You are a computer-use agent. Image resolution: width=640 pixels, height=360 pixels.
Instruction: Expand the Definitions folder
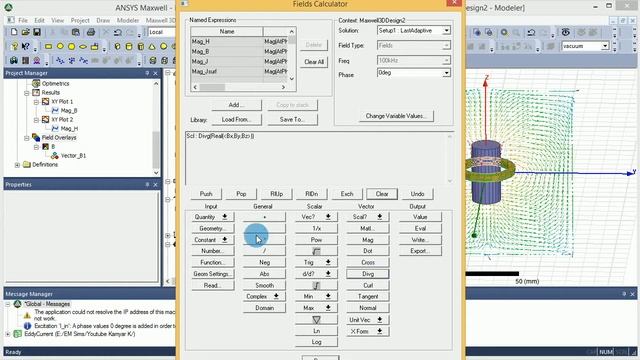[x=17, y=165]
